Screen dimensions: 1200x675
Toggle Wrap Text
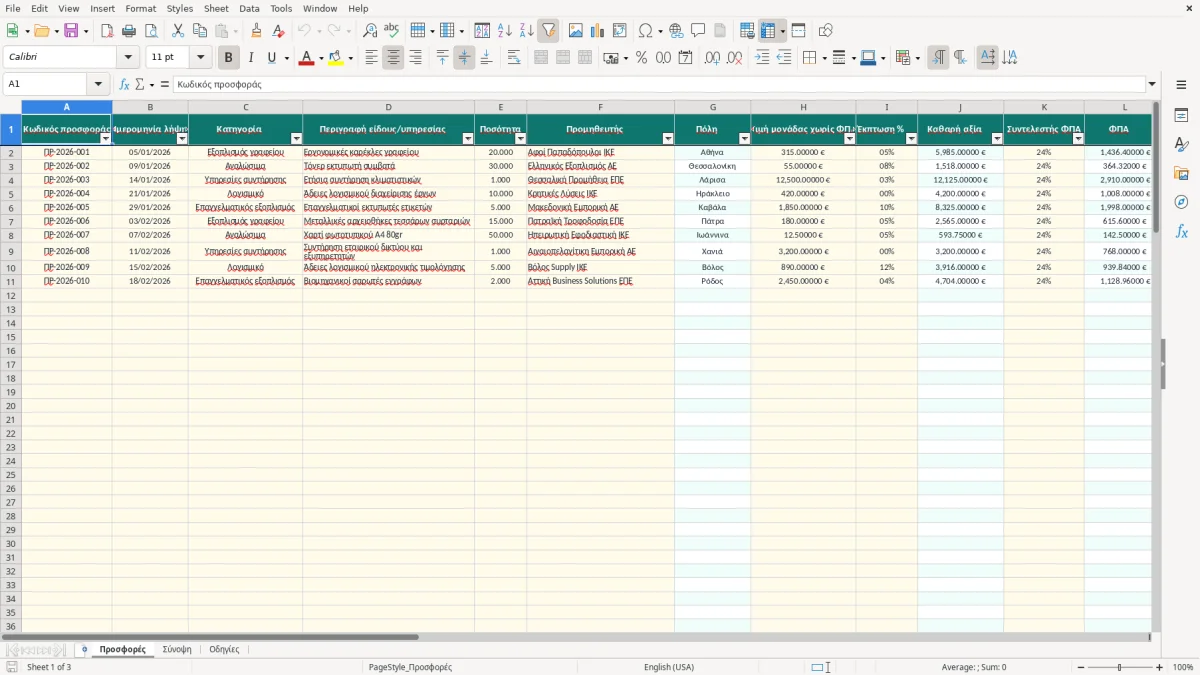[514, 58]
